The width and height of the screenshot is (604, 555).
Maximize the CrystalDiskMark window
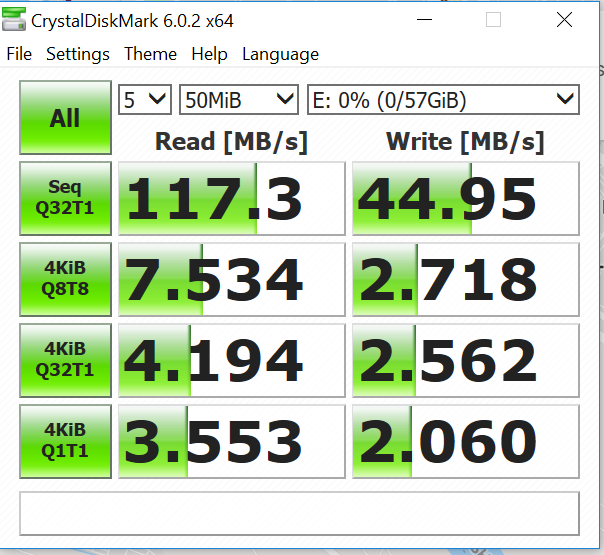[x=493, y=19]
